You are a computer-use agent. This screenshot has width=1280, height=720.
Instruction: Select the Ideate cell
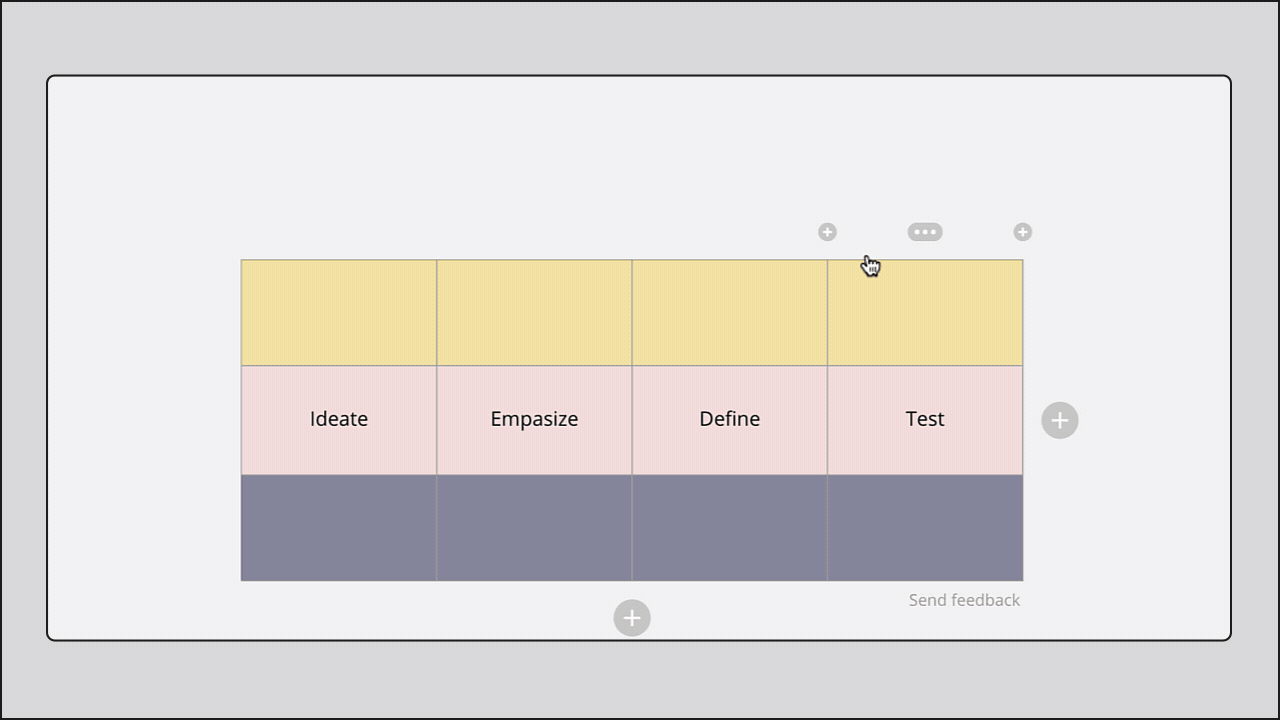tap(339, 420)
